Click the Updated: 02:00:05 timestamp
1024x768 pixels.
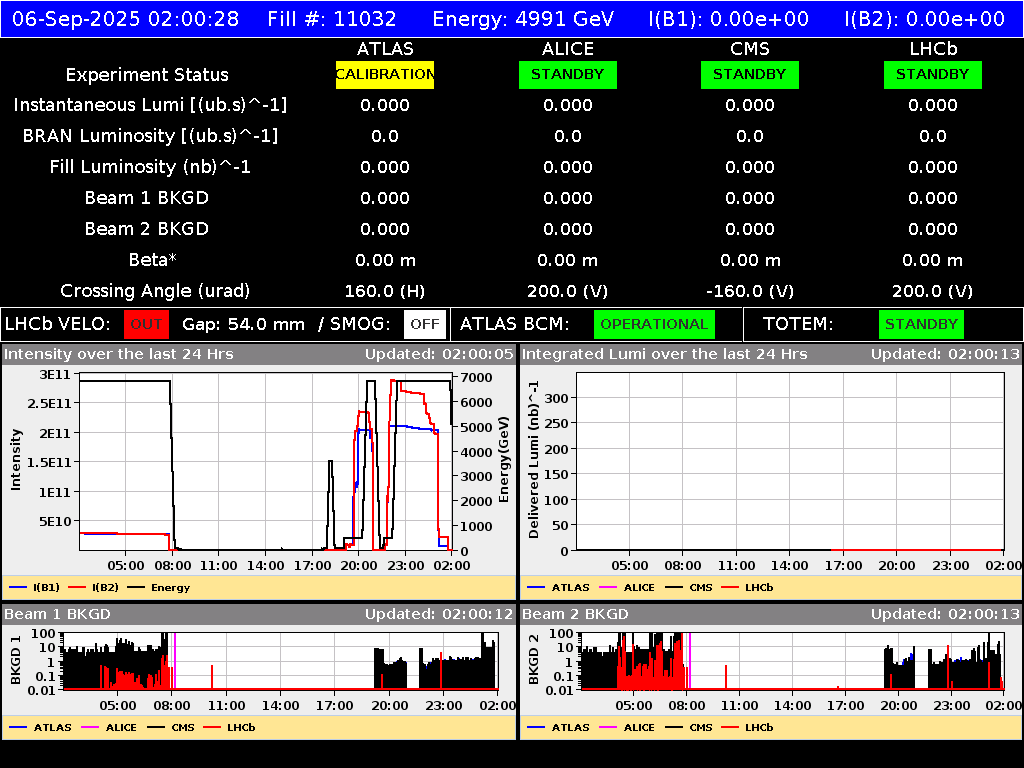click(x=439, y=354)
